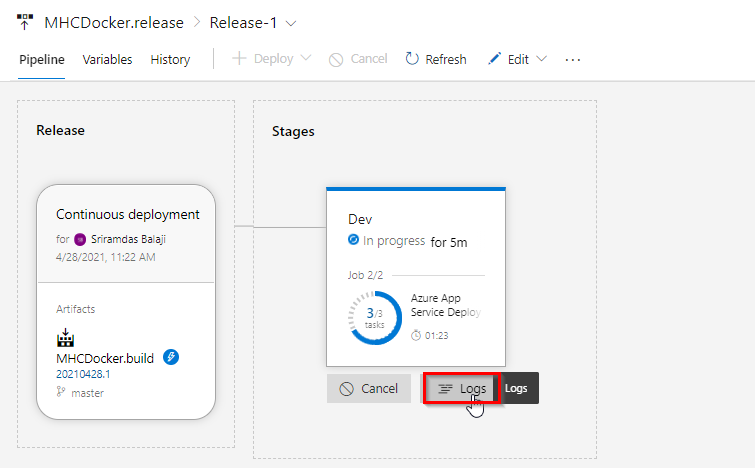Switch to the Variables tab
The height and width of the screenshot is (468, 755).
click(x=107, y=59)
